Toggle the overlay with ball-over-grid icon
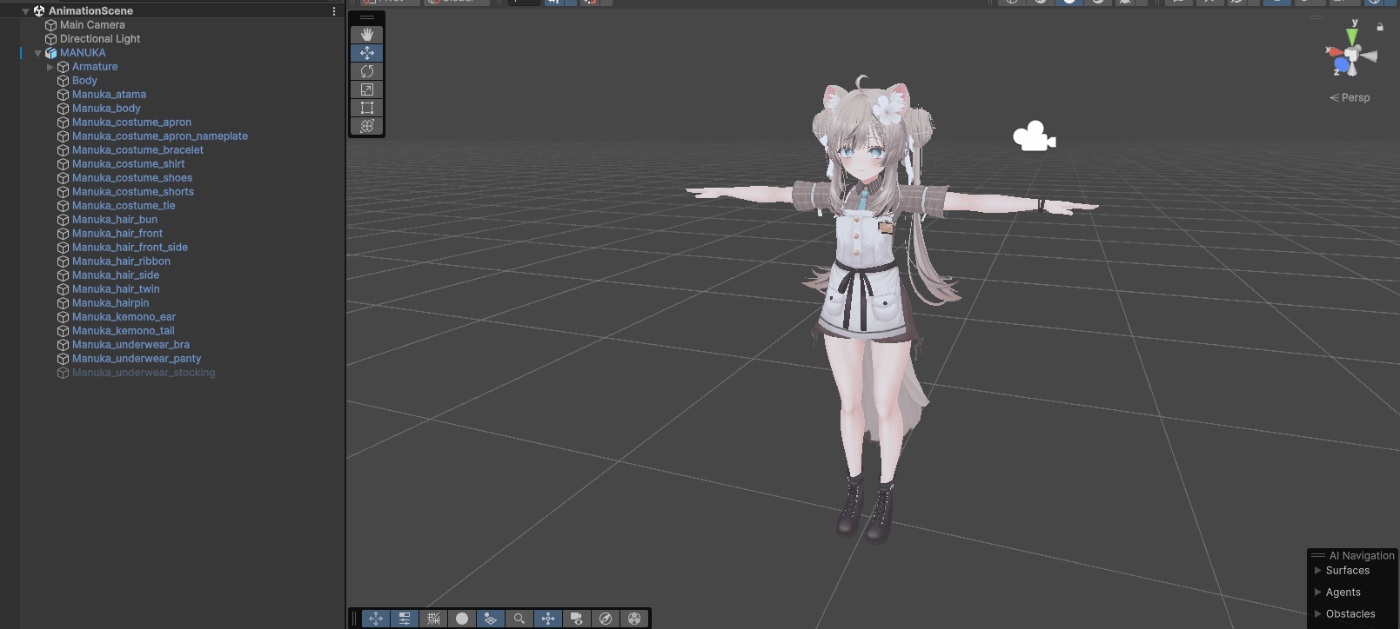The width and height of the screenshot is (1400, 629). [x=490, y=619]
